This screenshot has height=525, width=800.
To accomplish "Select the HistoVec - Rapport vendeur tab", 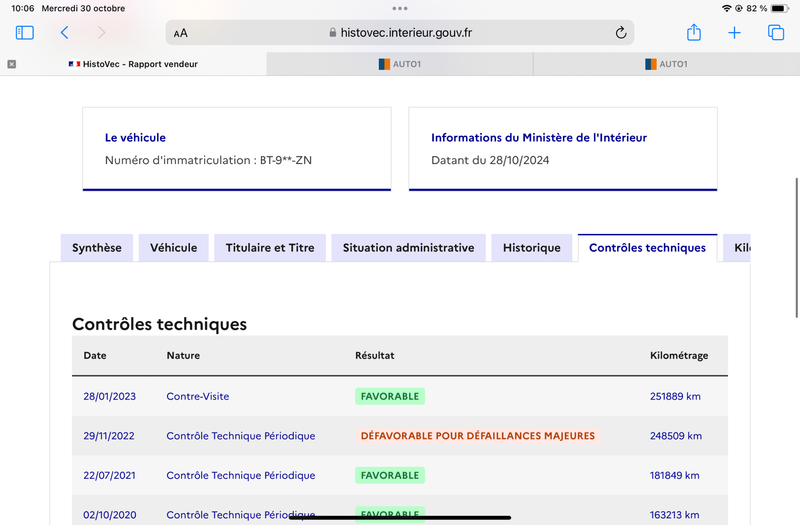I will pos(133,64).
